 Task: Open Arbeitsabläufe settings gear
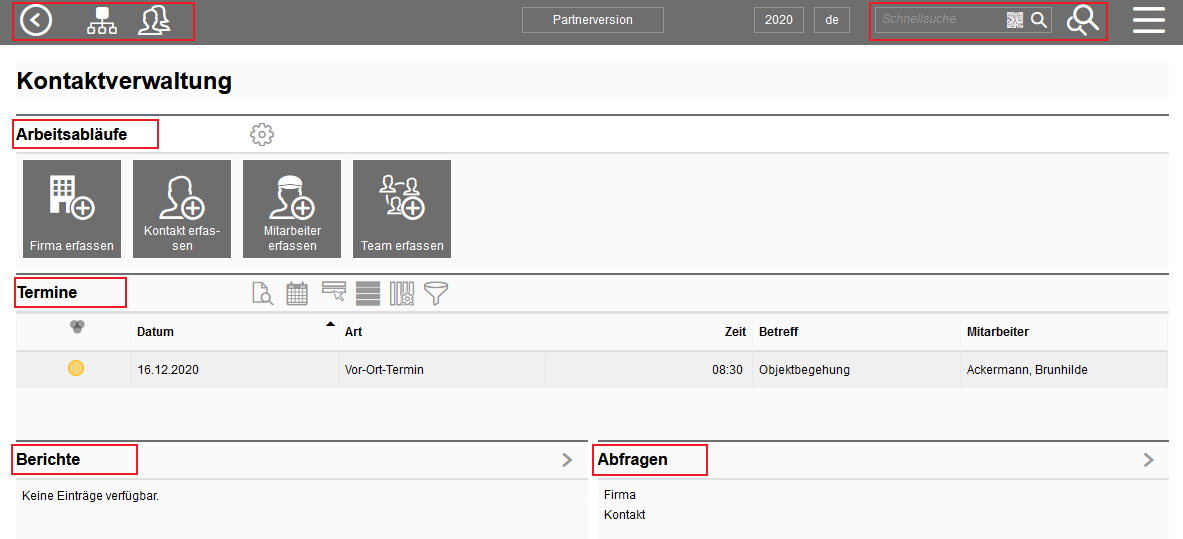tap(262, 134)
